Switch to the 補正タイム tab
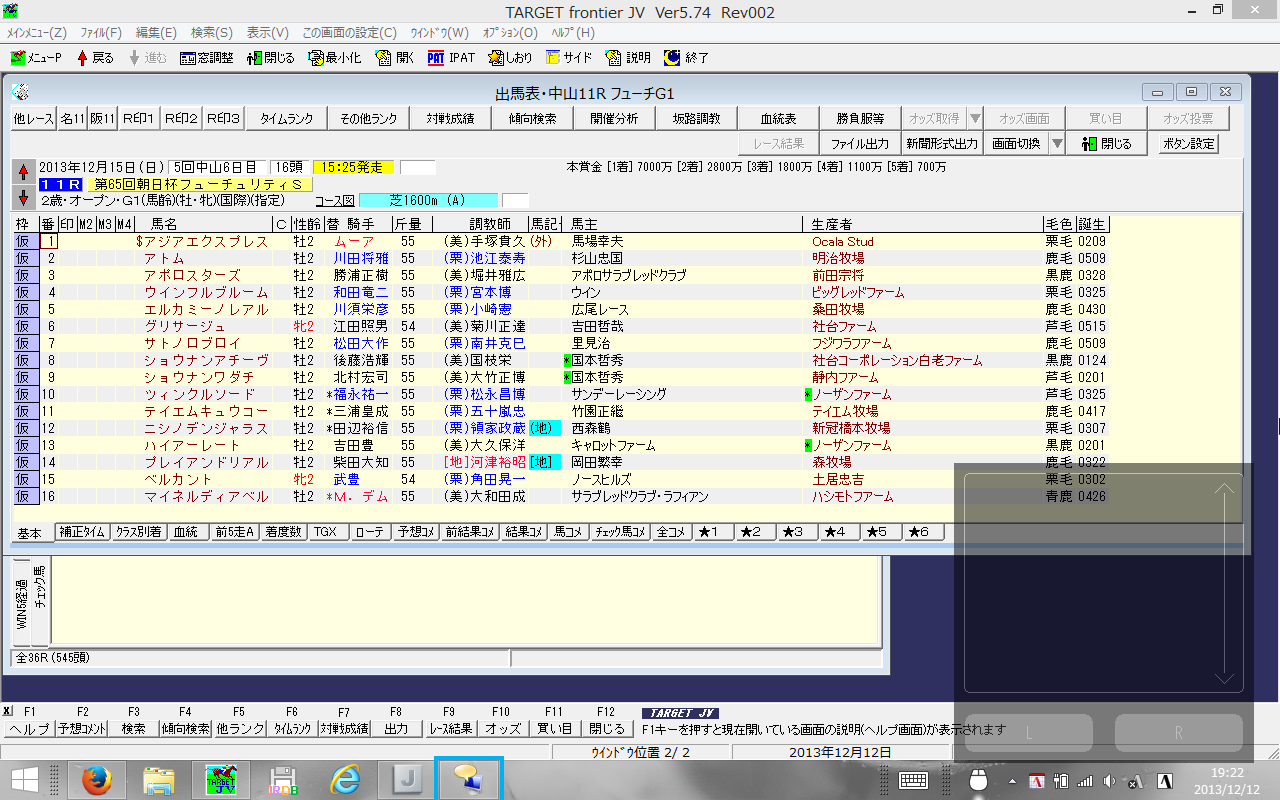The width and height of the screenshot is (1280, 800). [x=83, y=532]
